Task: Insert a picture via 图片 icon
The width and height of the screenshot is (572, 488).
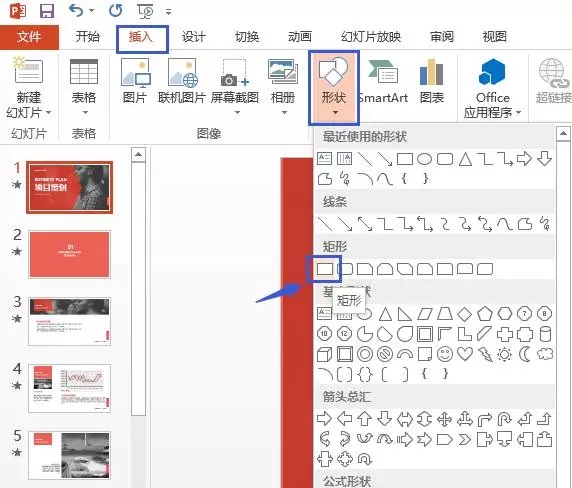Action: 135,81
